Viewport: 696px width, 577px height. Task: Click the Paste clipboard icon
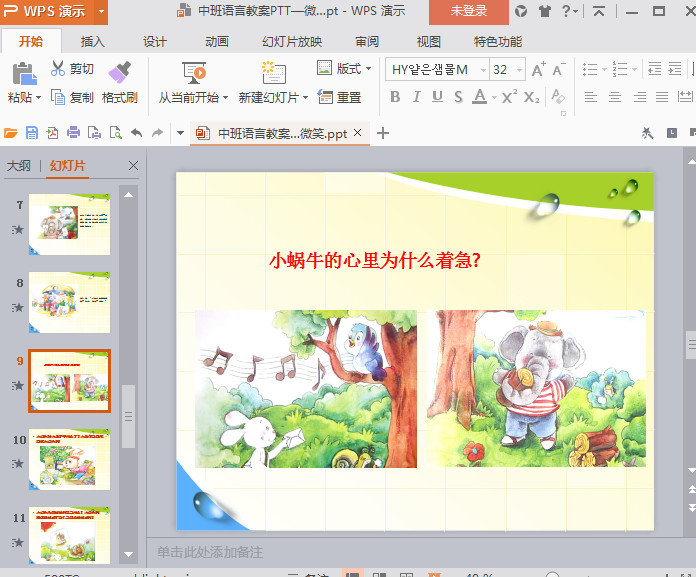pos(24,73)
